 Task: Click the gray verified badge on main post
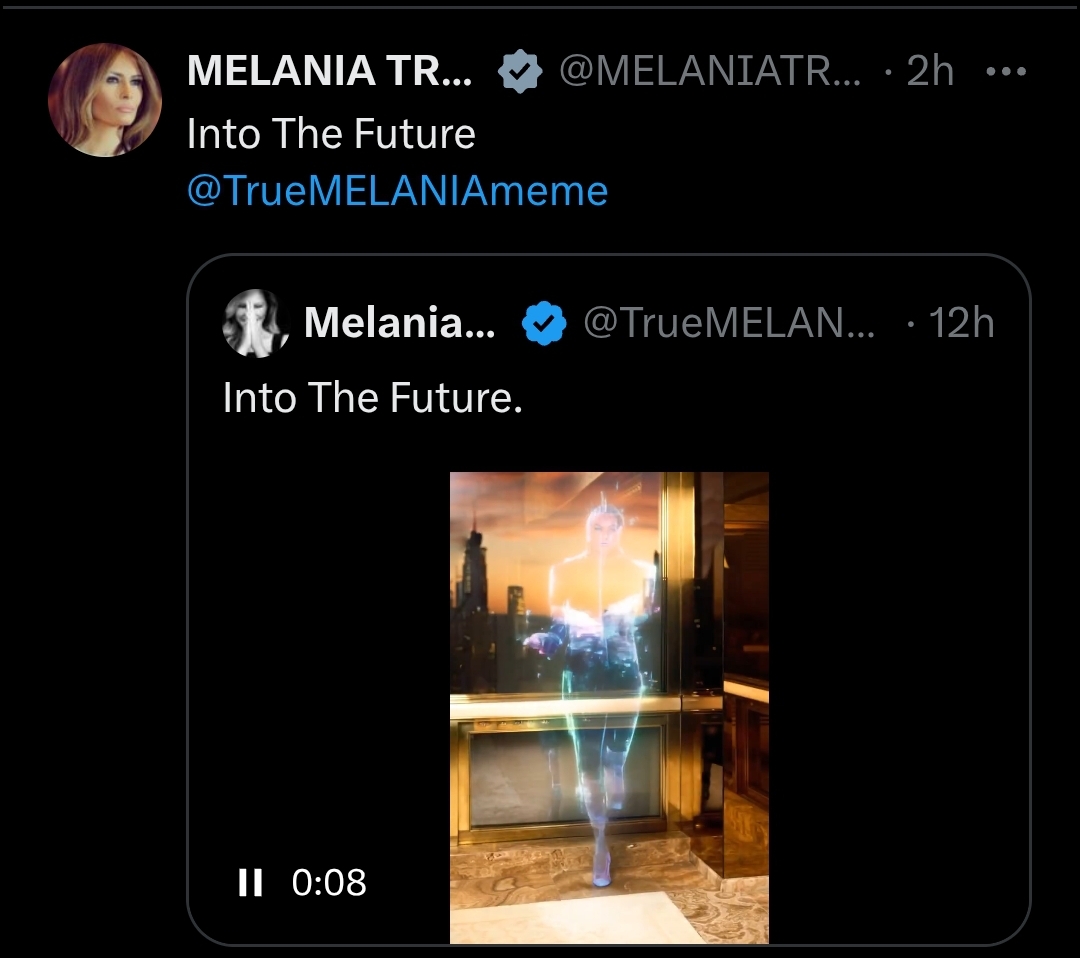pos(521,72)
